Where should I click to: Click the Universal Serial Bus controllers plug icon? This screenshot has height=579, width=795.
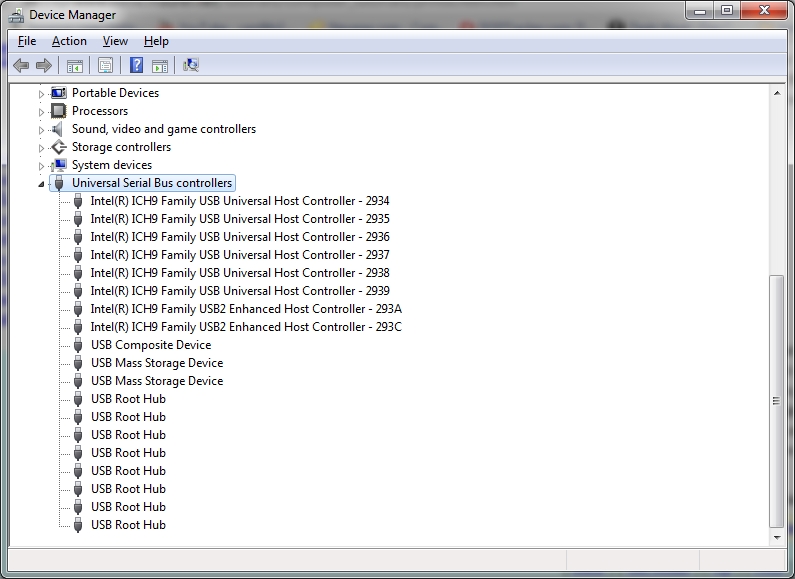click(59, 183)
